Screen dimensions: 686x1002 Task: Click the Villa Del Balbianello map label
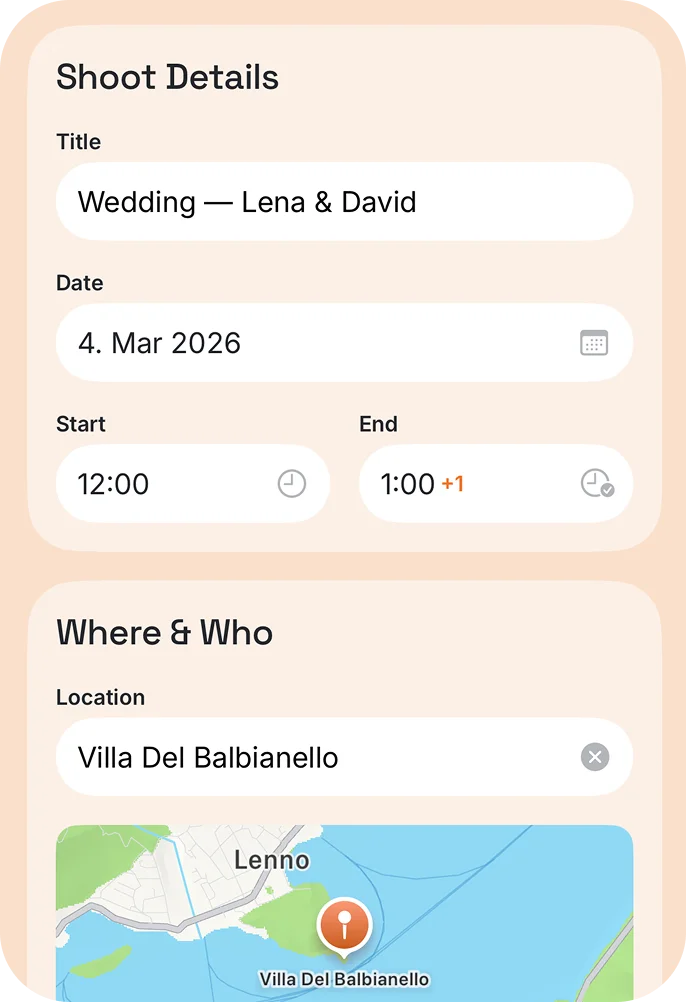(344, 980)
